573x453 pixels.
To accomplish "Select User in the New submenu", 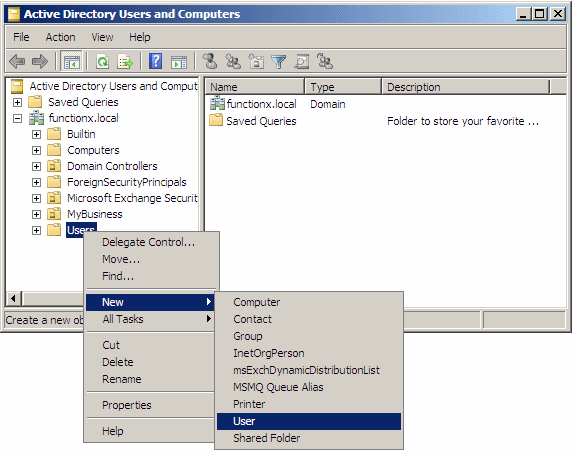I will tap(309, 421).
